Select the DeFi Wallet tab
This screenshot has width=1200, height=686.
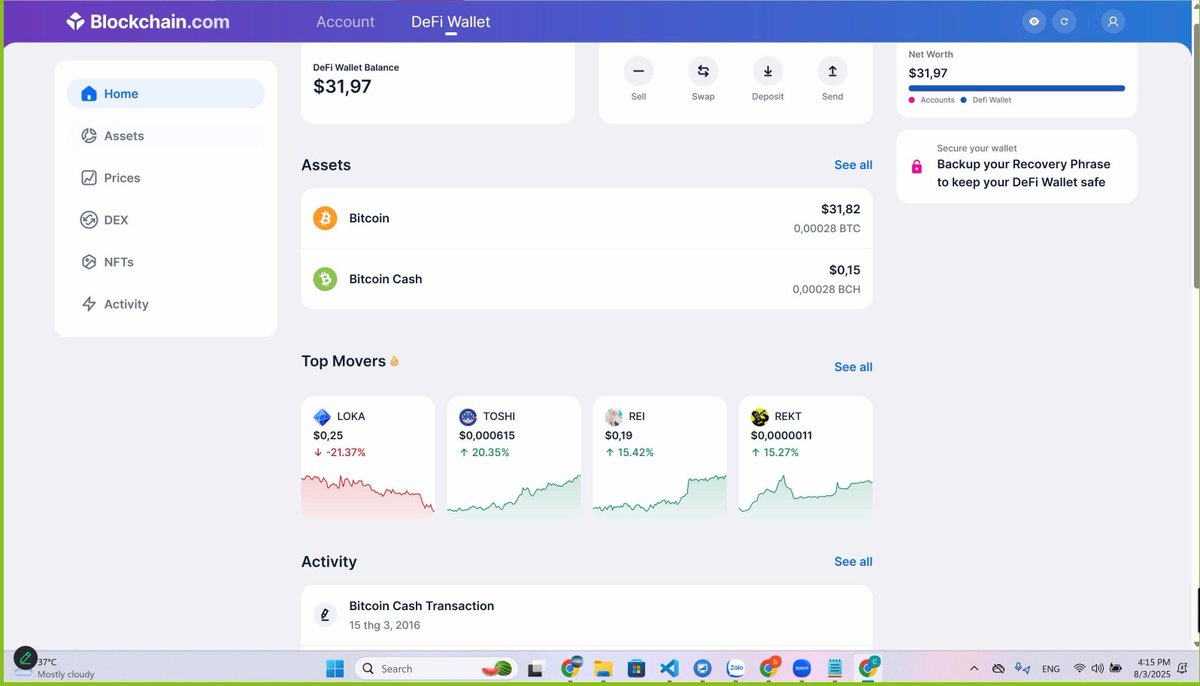450,22
